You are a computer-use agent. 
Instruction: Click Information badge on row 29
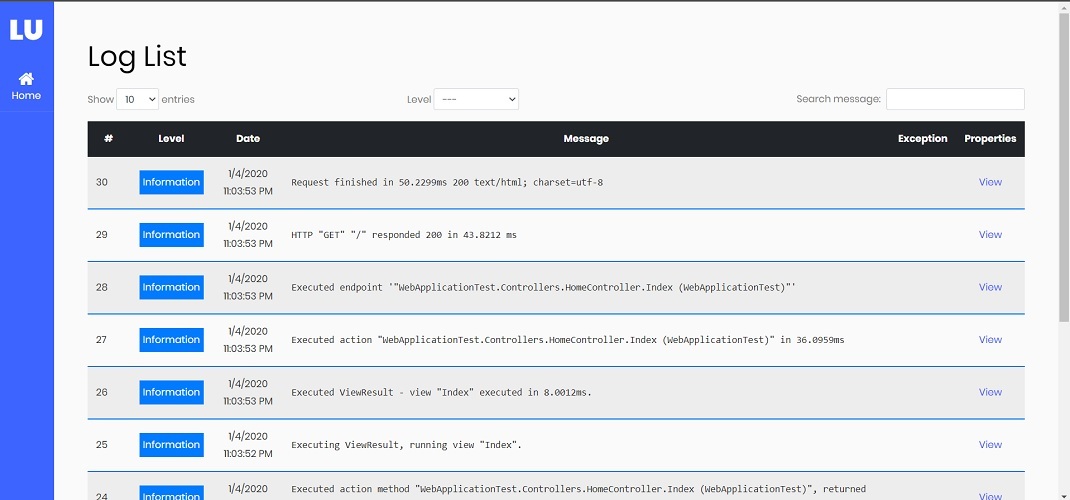pos(171,235)
